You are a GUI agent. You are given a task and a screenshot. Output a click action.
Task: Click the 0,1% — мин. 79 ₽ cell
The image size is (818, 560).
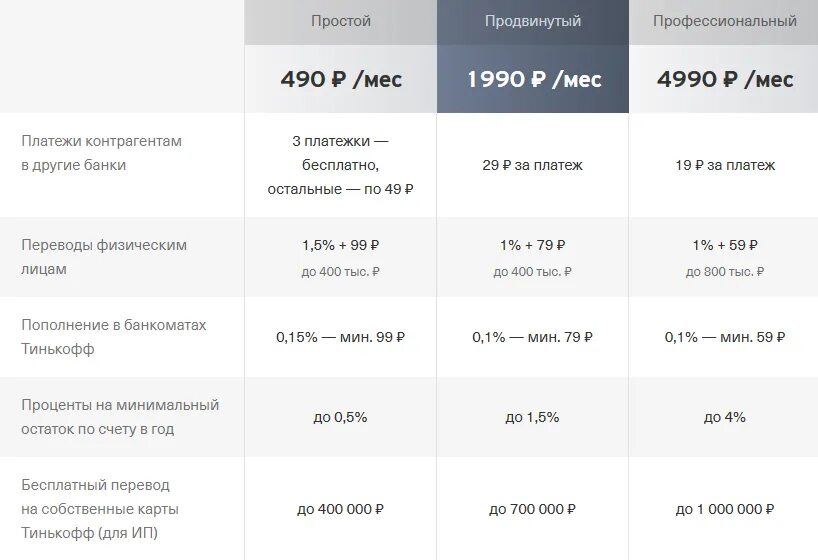click(533, 337)
